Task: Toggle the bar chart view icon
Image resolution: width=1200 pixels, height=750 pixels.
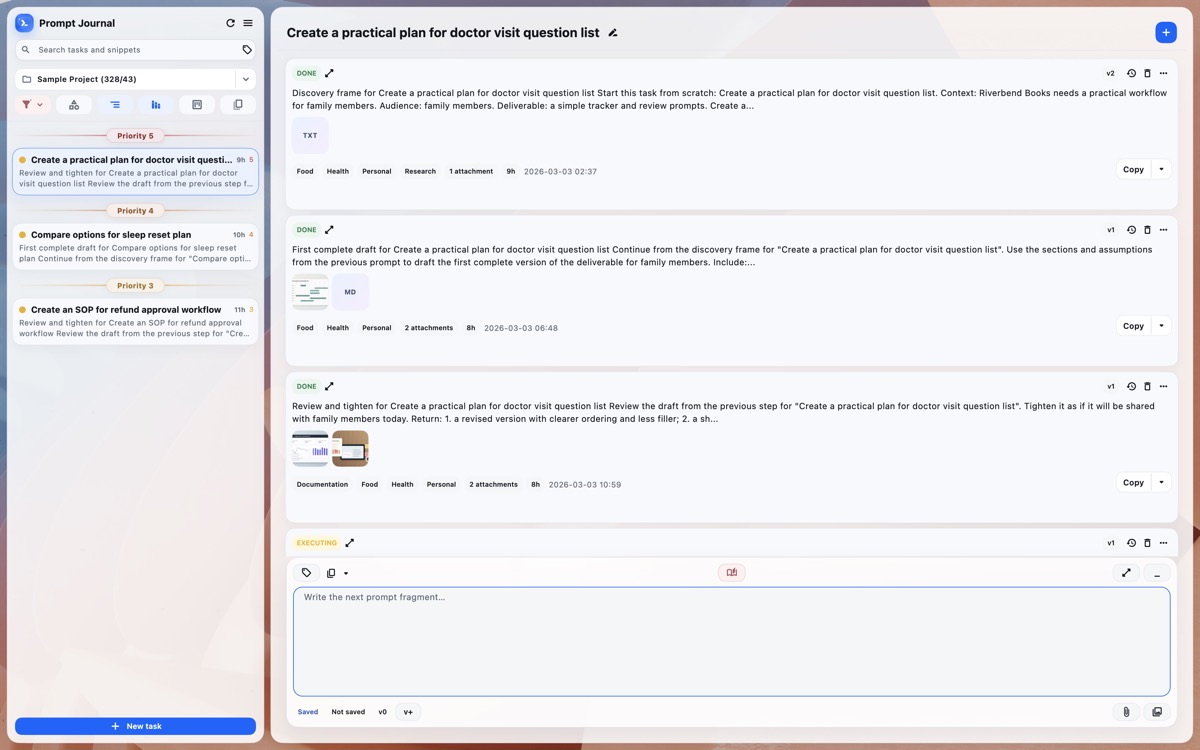Action: coord(156,105)
